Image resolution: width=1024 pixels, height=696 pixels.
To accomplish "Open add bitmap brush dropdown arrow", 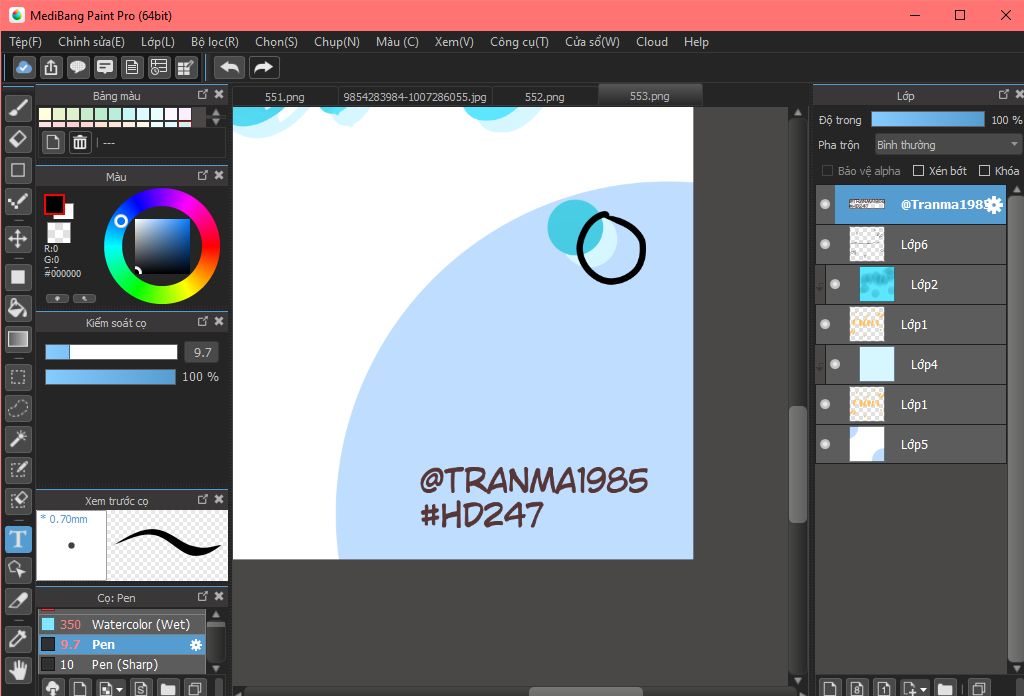I will pos(120,689).
